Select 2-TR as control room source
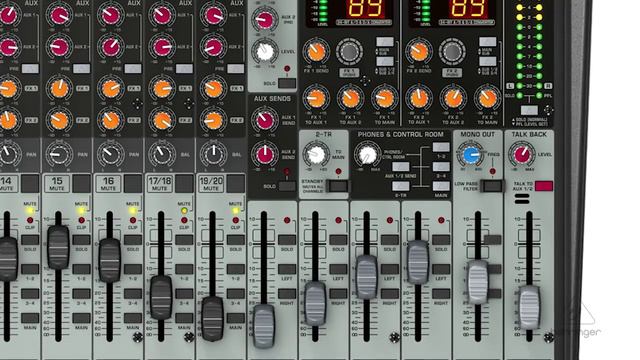640x360 pixels. click(401, 186)
